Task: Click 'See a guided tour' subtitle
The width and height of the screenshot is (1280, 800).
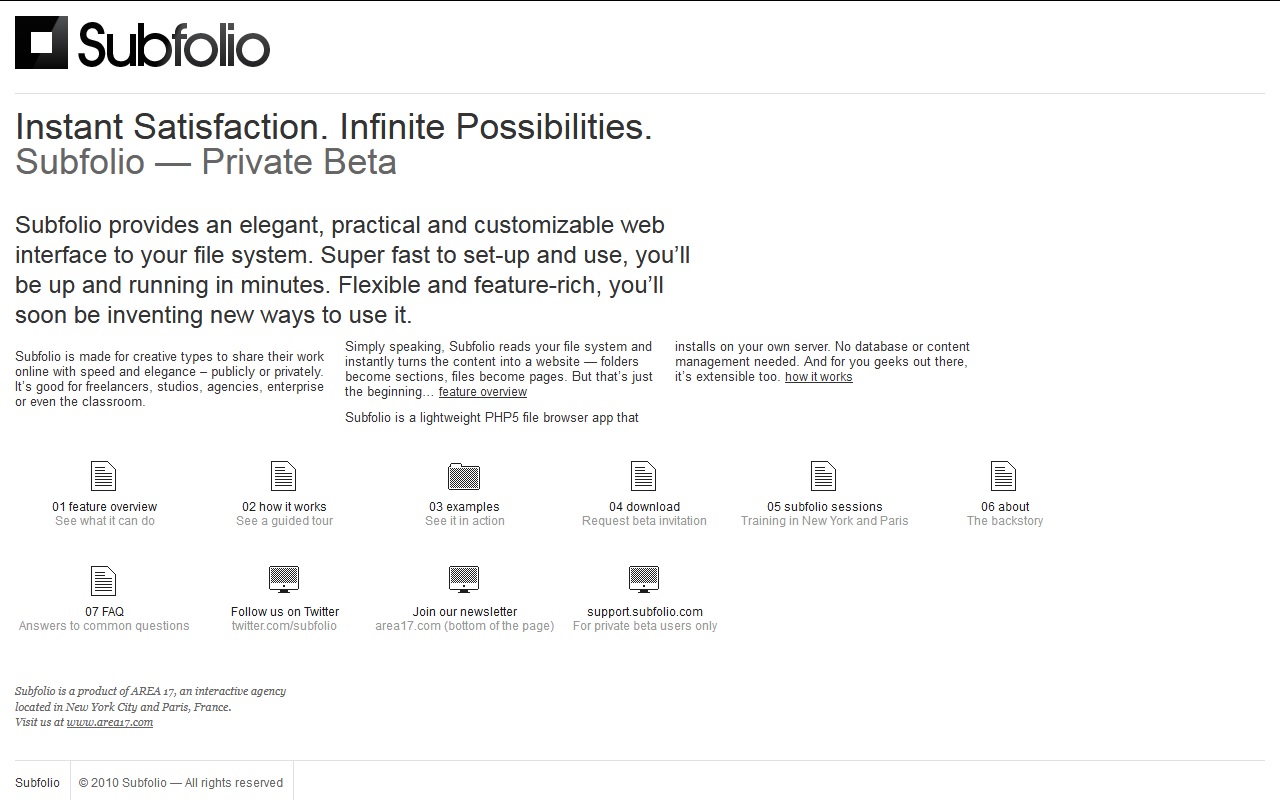Action: pos(284,521)
